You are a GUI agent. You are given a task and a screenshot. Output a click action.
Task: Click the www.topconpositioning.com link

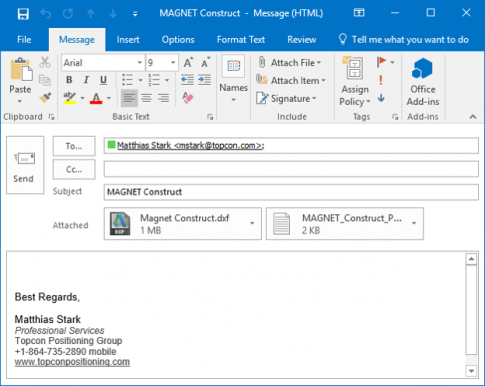72,362
